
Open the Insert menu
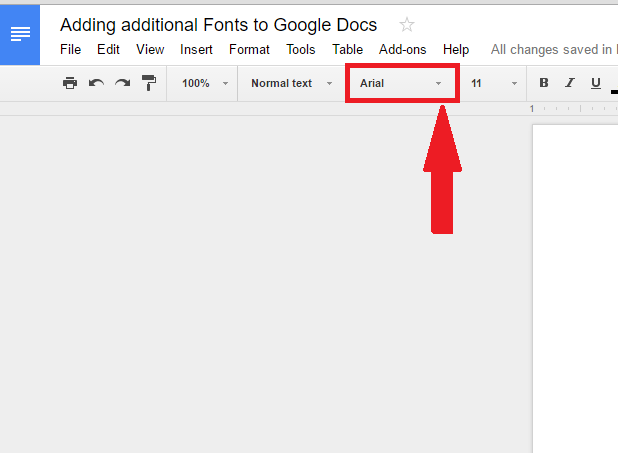click(196, 50)
